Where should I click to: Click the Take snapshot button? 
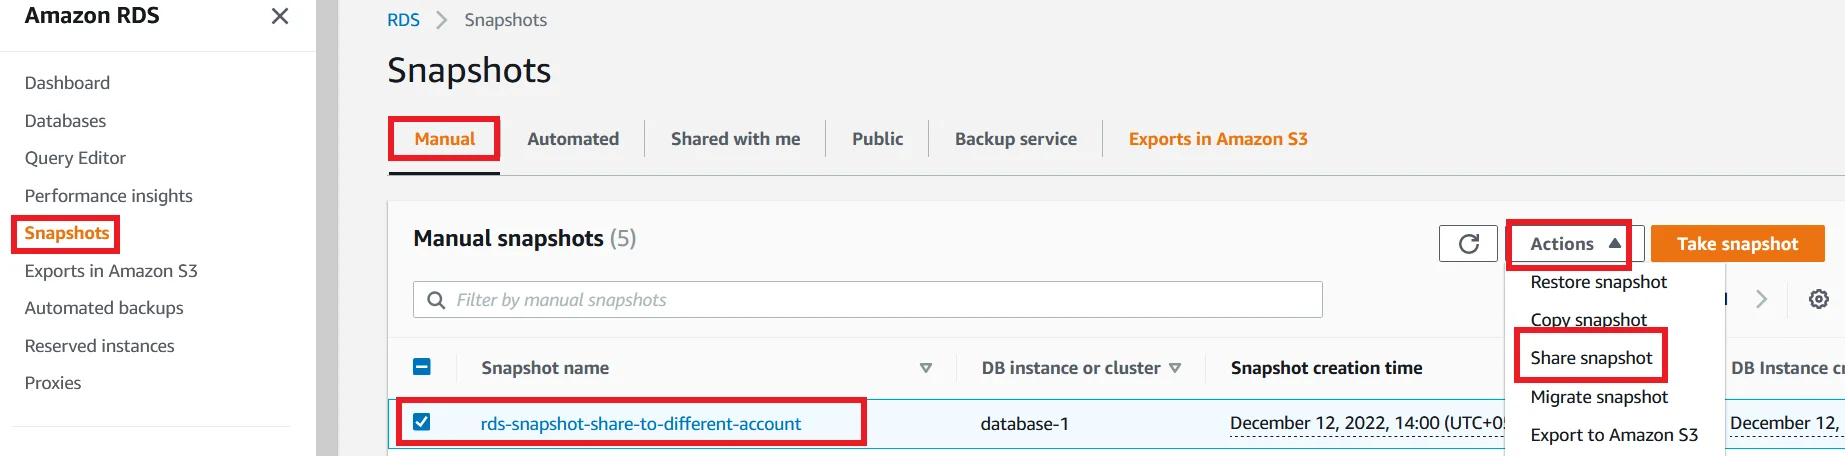click(x=1737, y=244)
